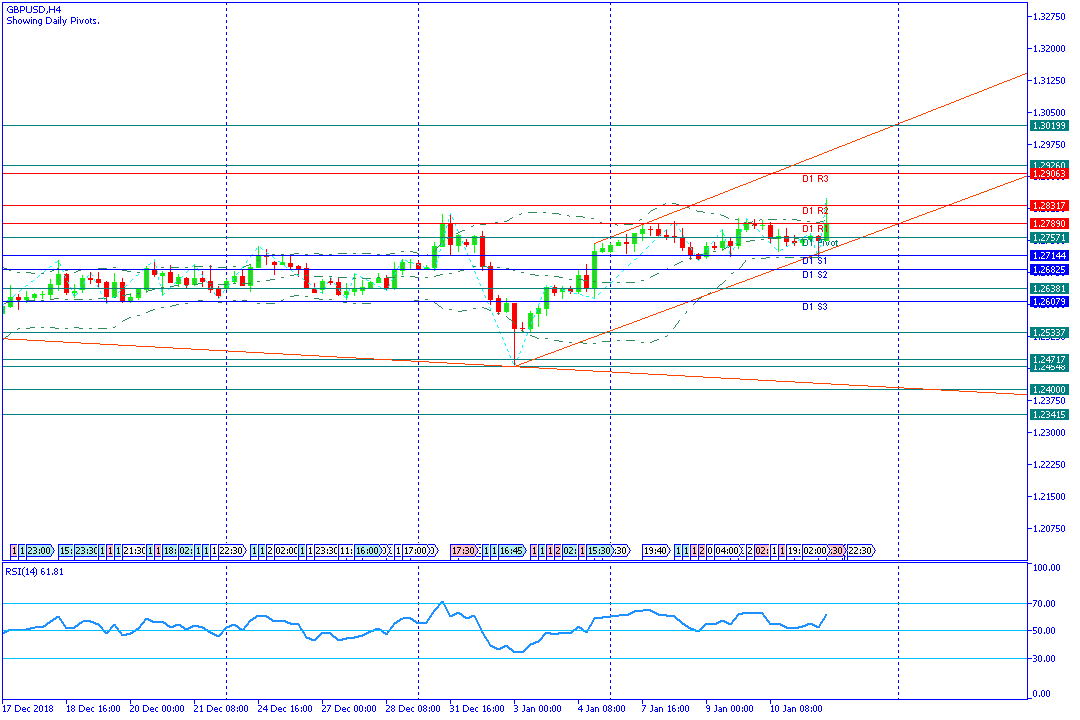The height and width of the screenshot is (720, 1080).
Task: Click the RSI(14) 61.81 indicator label
Action: [x=34, y=572]
